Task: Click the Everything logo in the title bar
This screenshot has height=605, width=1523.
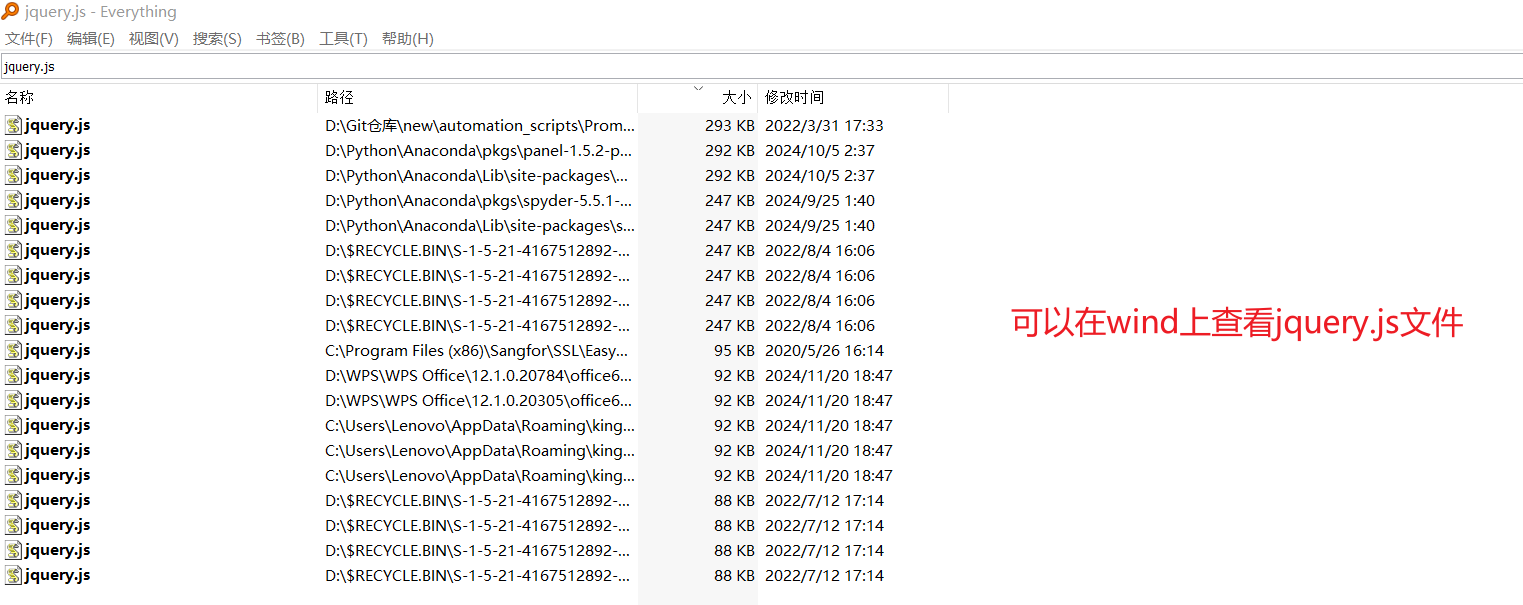Action: tap(13, 11)
